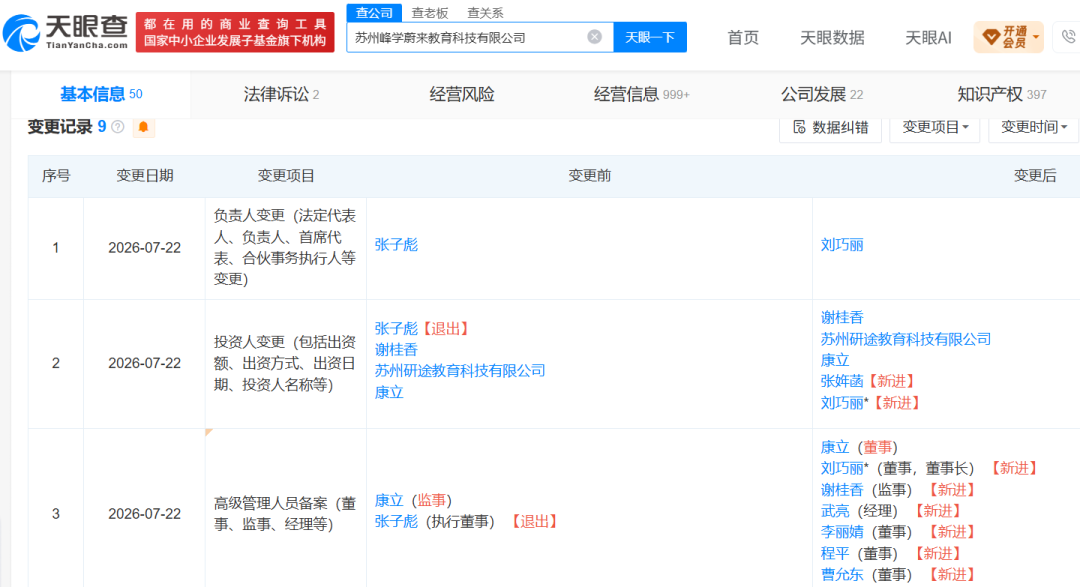This screenshot has height=587, width=1080.
Task: Open the 经营信息 tab
Action: [x=641, y=94]
